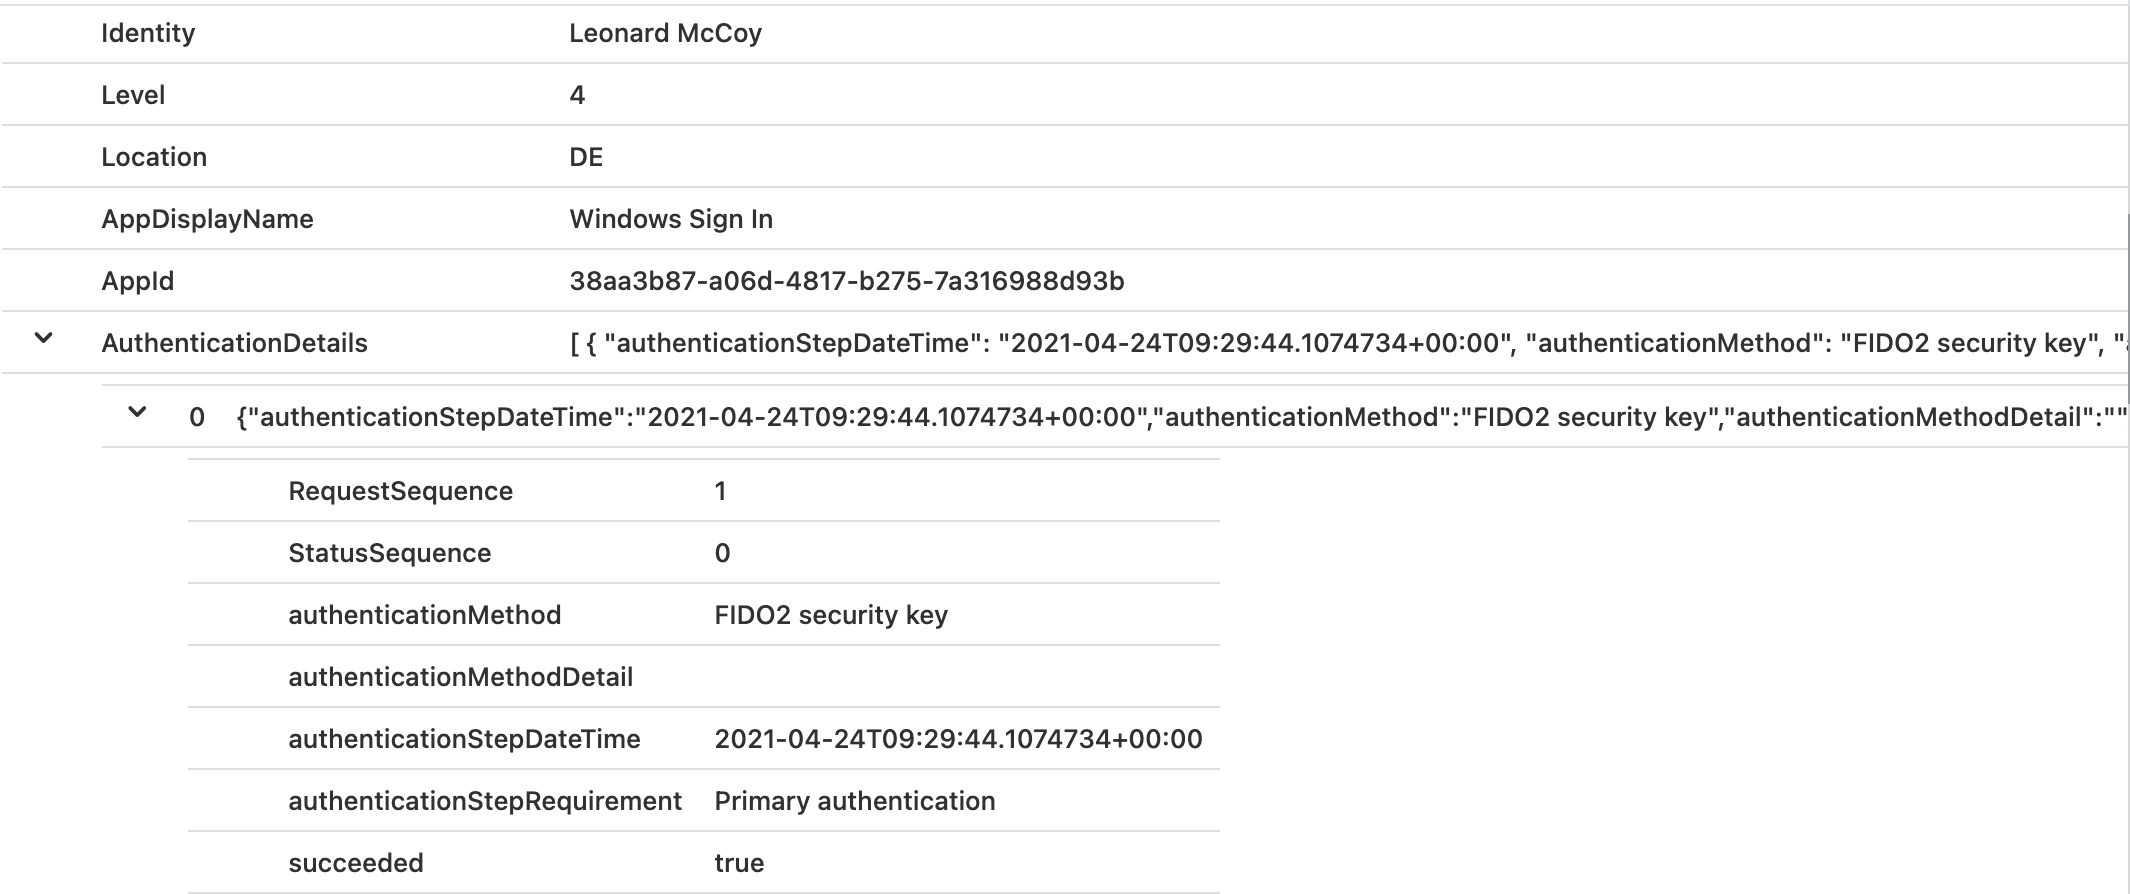Click the Primary authentication requirement value
2130x894 pixels.
click(x=855, y=801)
